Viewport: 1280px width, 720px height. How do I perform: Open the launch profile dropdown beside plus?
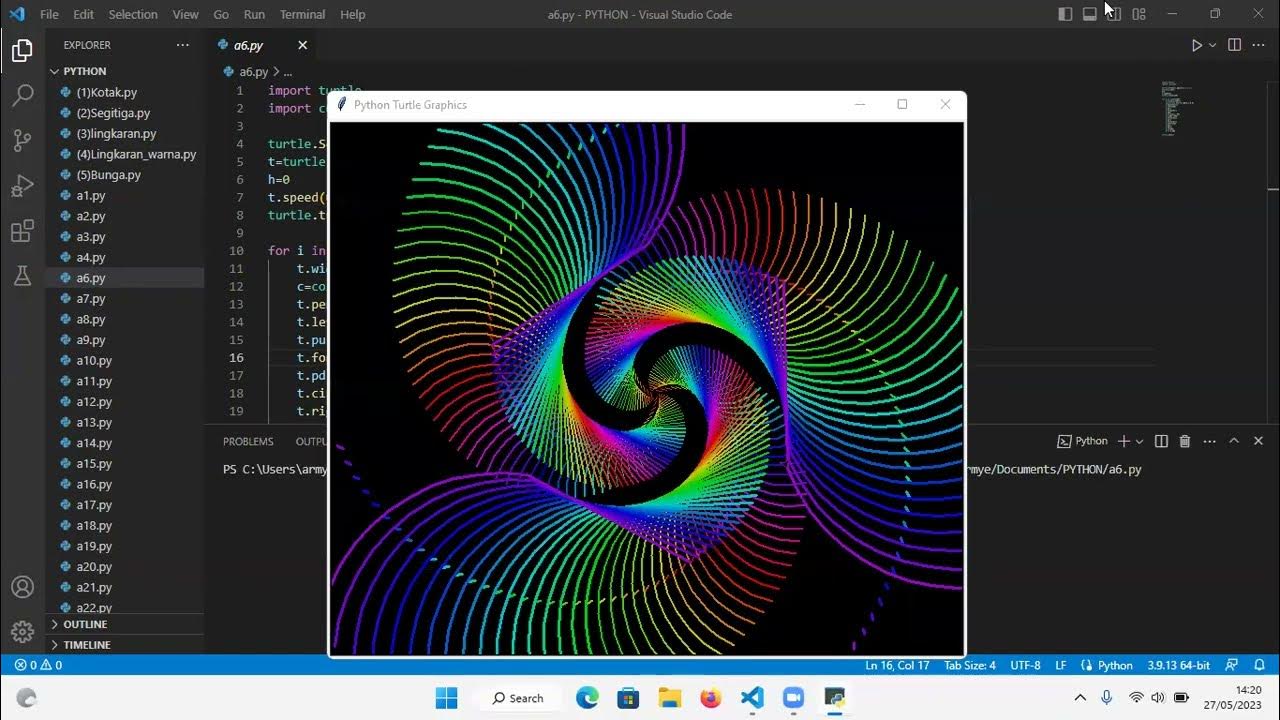[x=1139, y=441]
